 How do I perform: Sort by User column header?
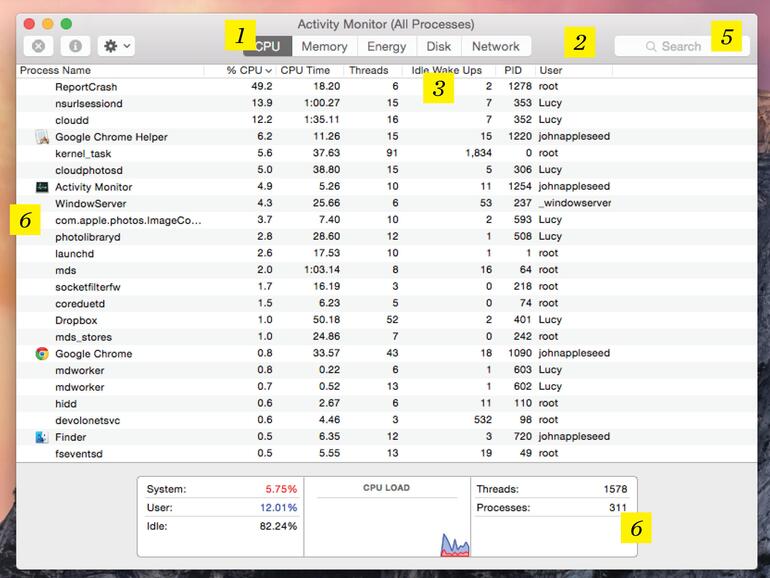click(x=551, y=71)
